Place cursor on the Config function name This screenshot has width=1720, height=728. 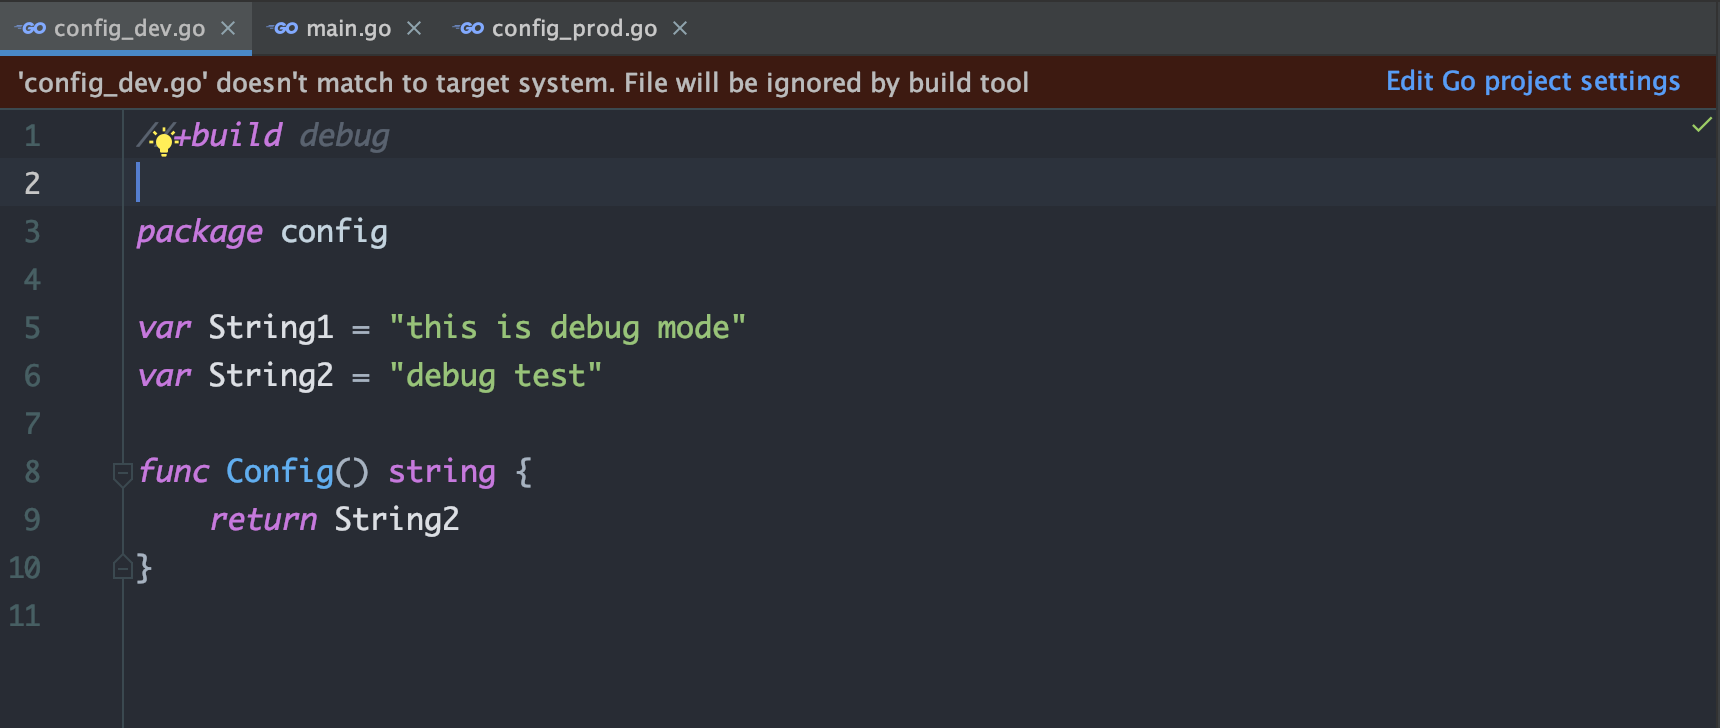(x=280, y=471)
